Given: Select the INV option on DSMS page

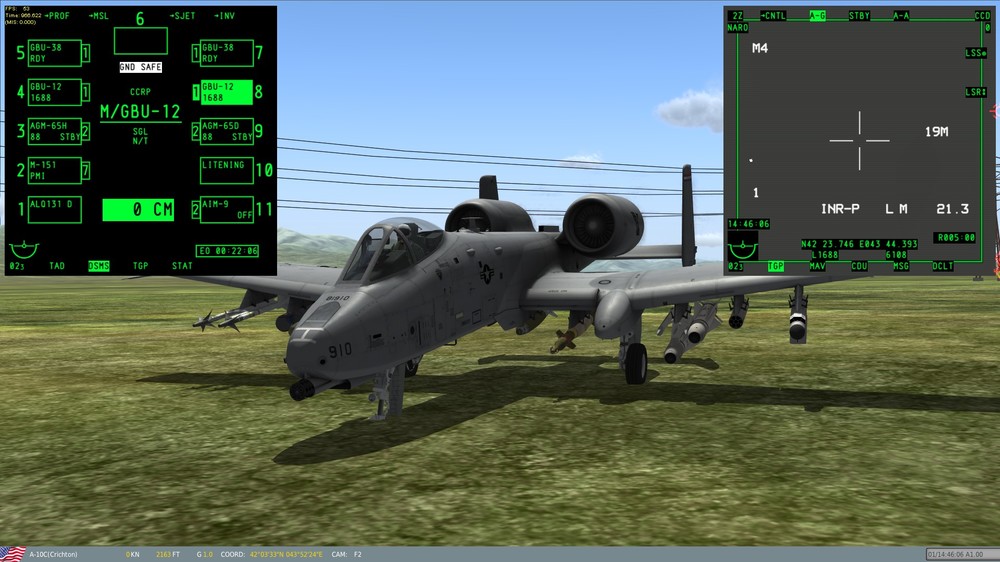Looking at the screenshot, I should 224,16.
